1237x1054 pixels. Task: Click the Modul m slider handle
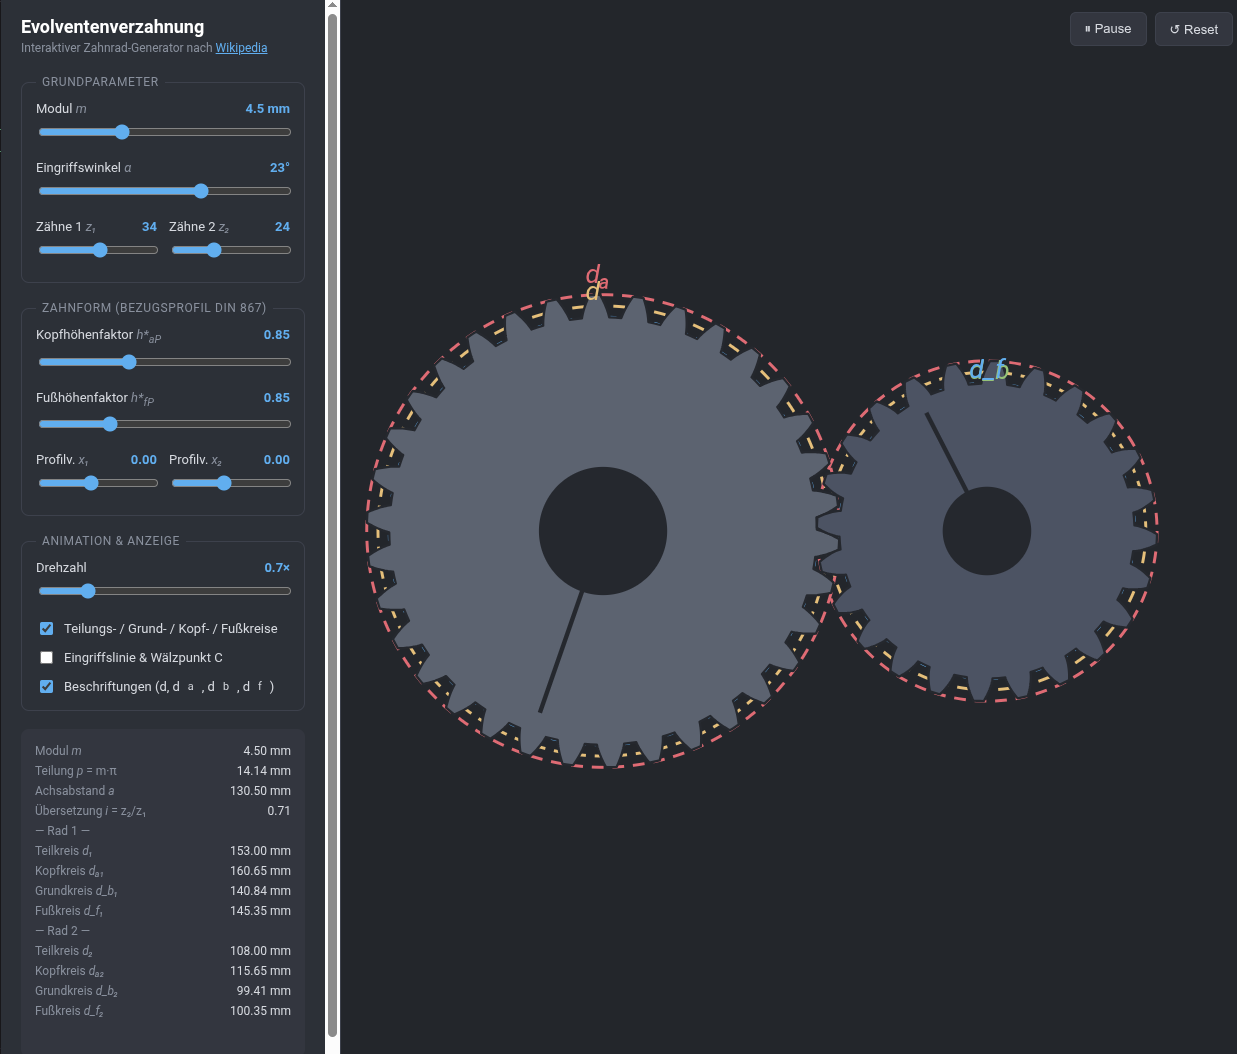pos(122,132)
